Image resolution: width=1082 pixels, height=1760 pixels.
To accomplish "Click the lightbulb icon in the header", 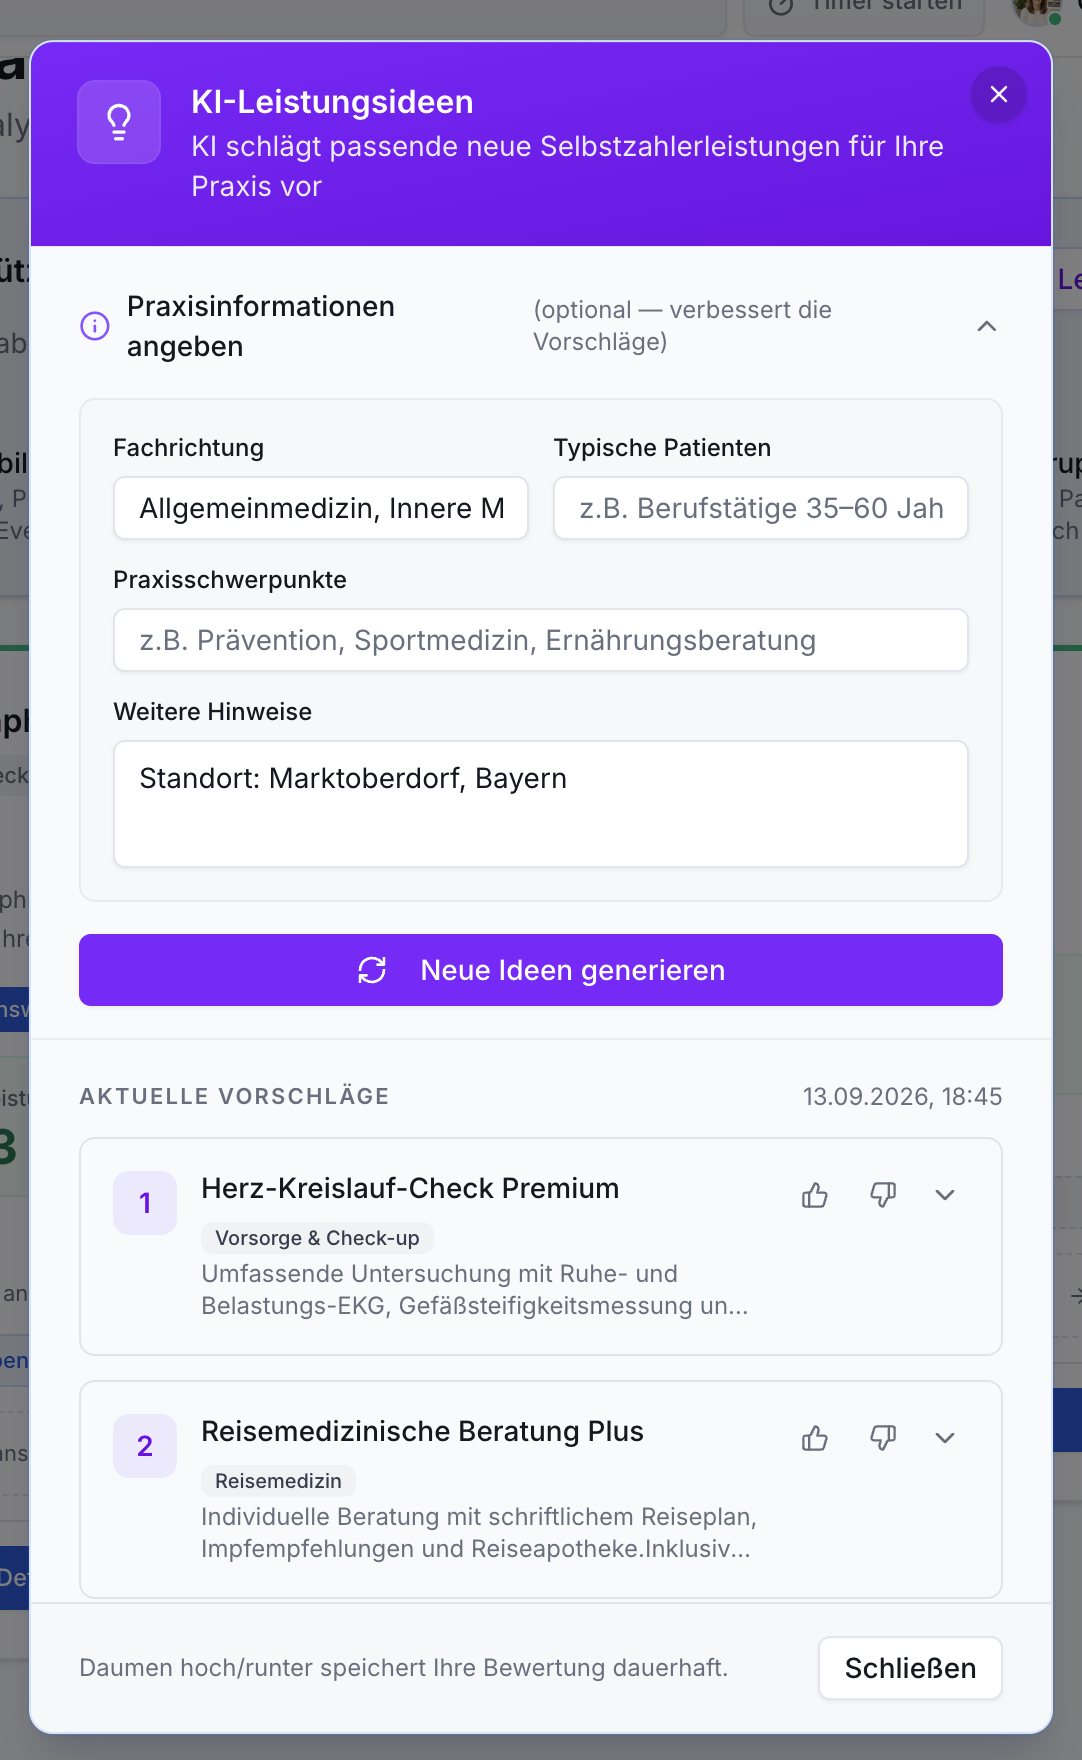I will pyautogui.click(x=119, y=122).
